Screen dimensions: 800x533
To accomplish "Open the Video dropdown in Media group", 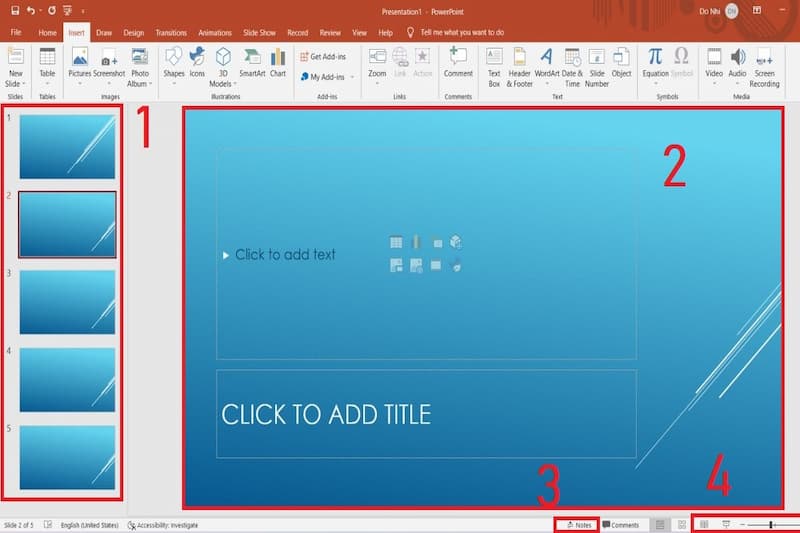I will (714, 84).
